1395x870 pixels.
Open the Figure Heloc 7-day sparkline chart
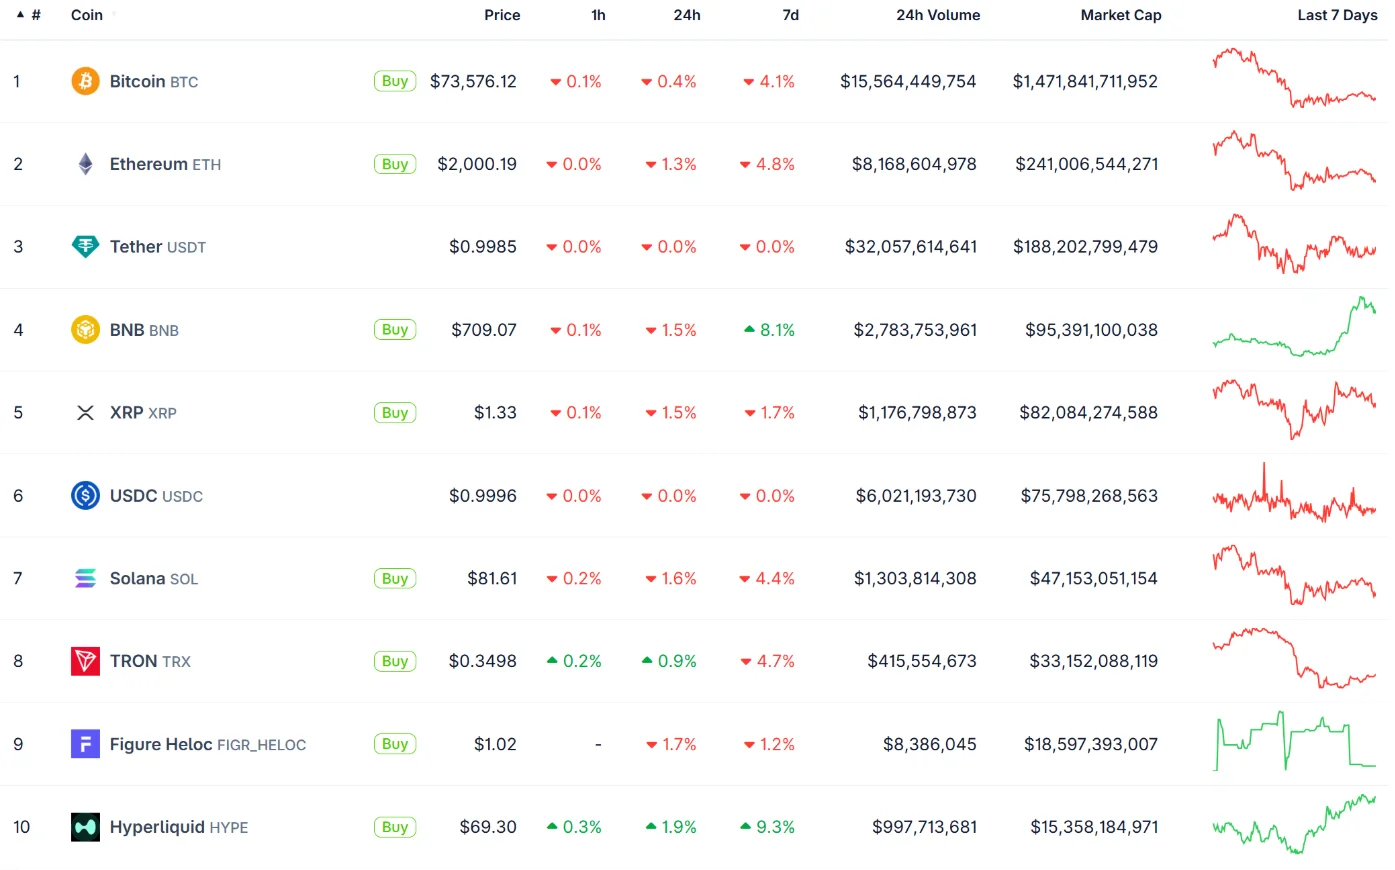[x=1294, y=741]
